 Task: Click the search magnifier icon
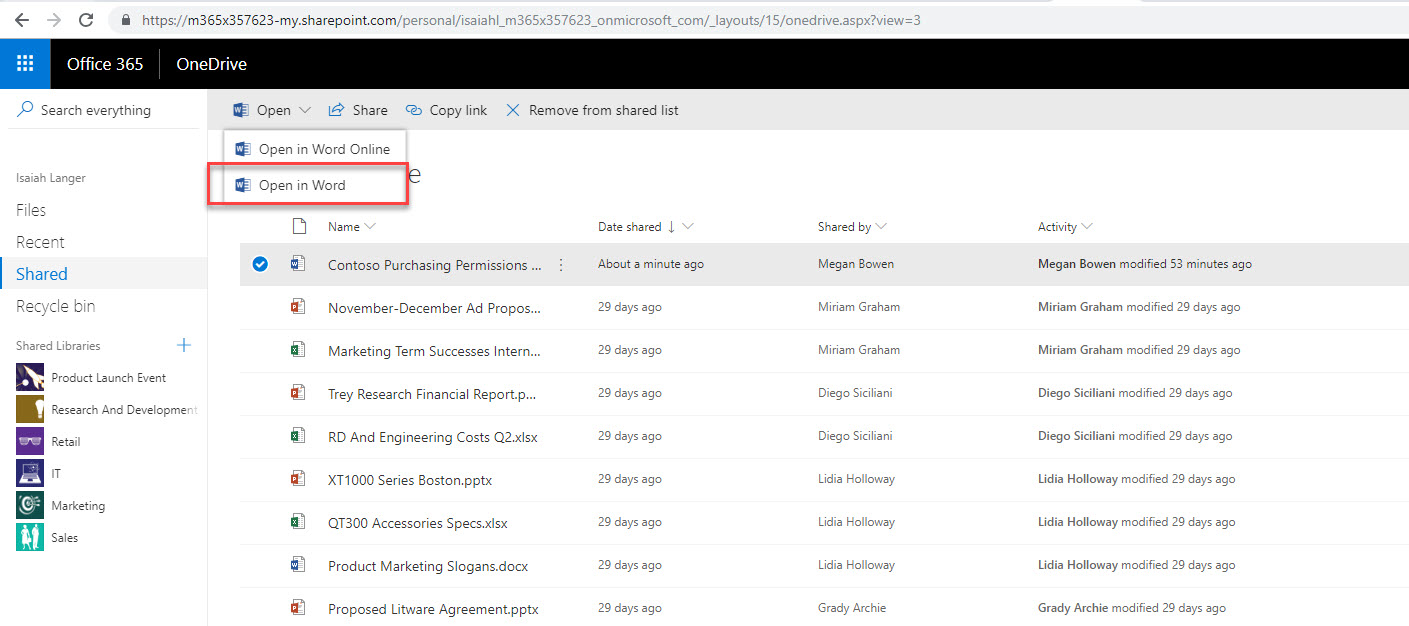point(25,109)
